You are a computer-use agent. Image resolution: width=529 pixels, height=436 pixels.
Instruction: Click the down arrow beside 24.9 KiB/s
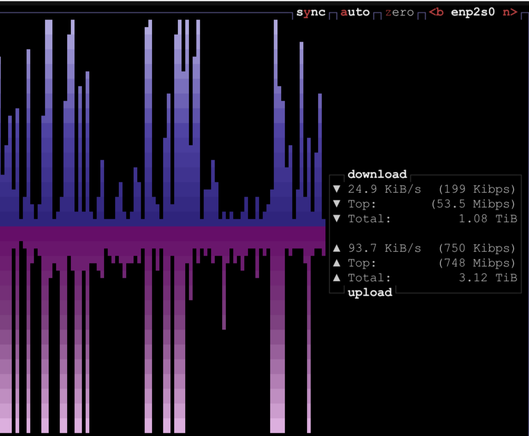(336, 189)
